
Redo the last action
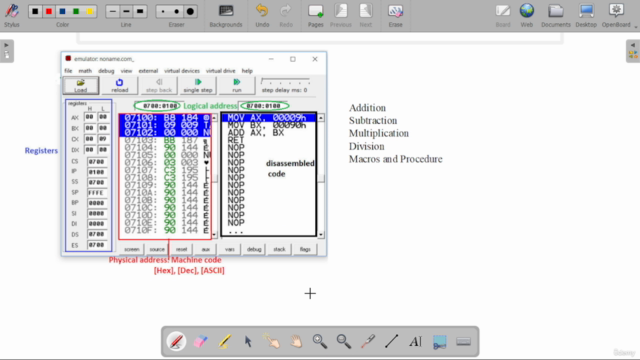click(x=286, y=15)
